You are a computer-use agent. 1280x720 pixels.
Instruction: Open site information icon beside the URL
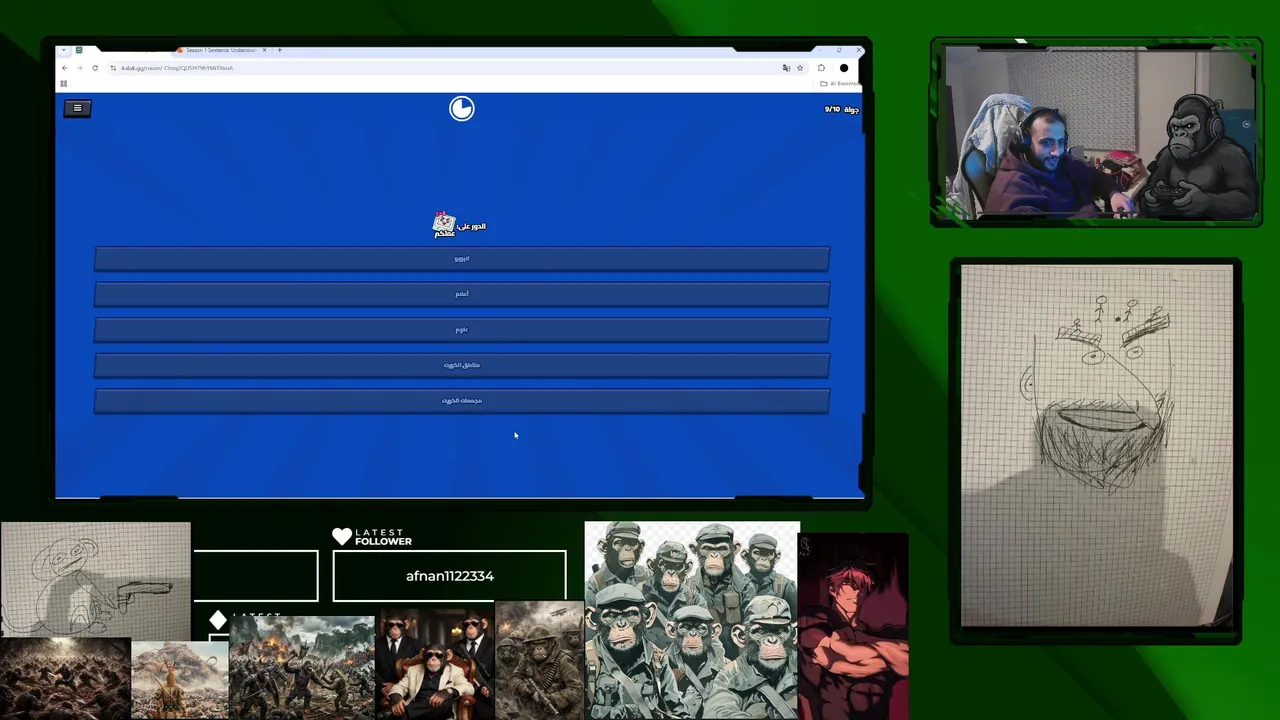point(113,68)
